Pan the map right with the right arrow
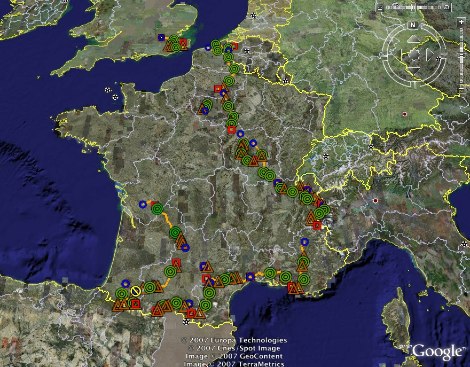 (430, 55)
